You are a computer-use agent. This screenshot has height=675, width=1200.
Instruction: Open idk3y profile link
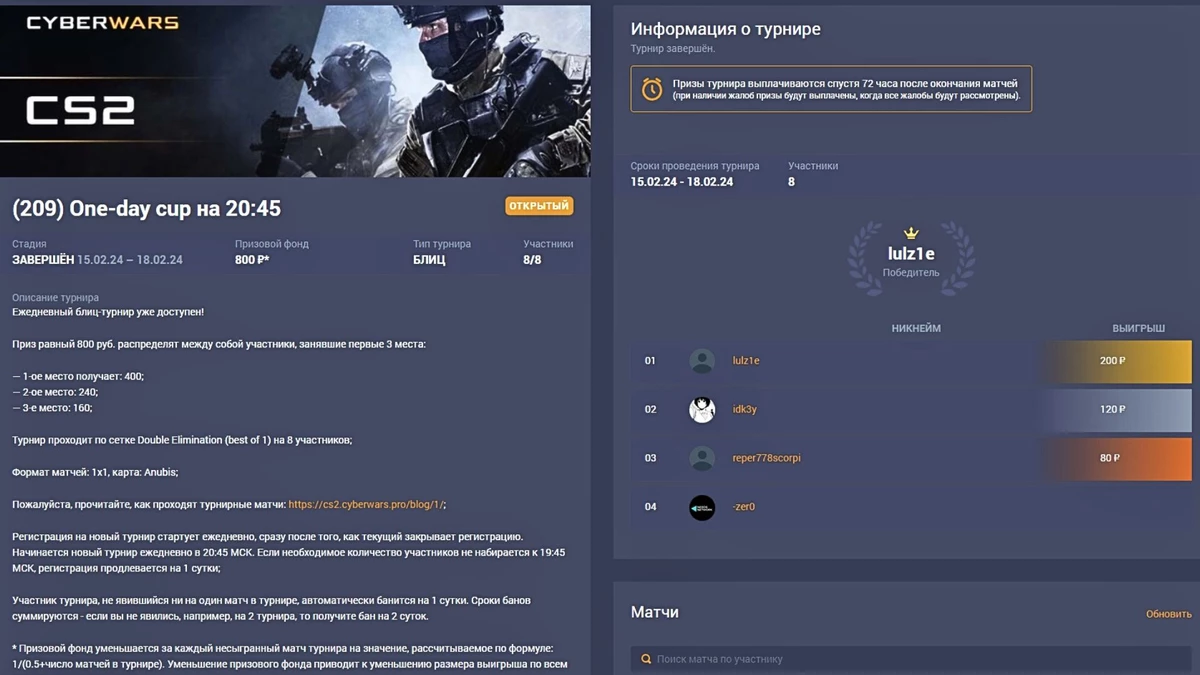pyautogui.click(x=745, y=409)
